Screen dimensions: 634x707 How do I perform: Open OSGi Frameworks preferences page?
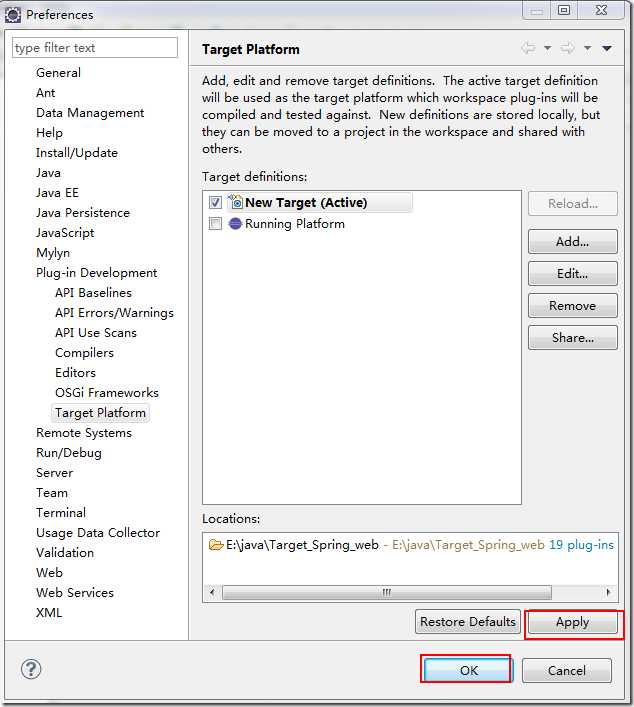click(107, 392)
